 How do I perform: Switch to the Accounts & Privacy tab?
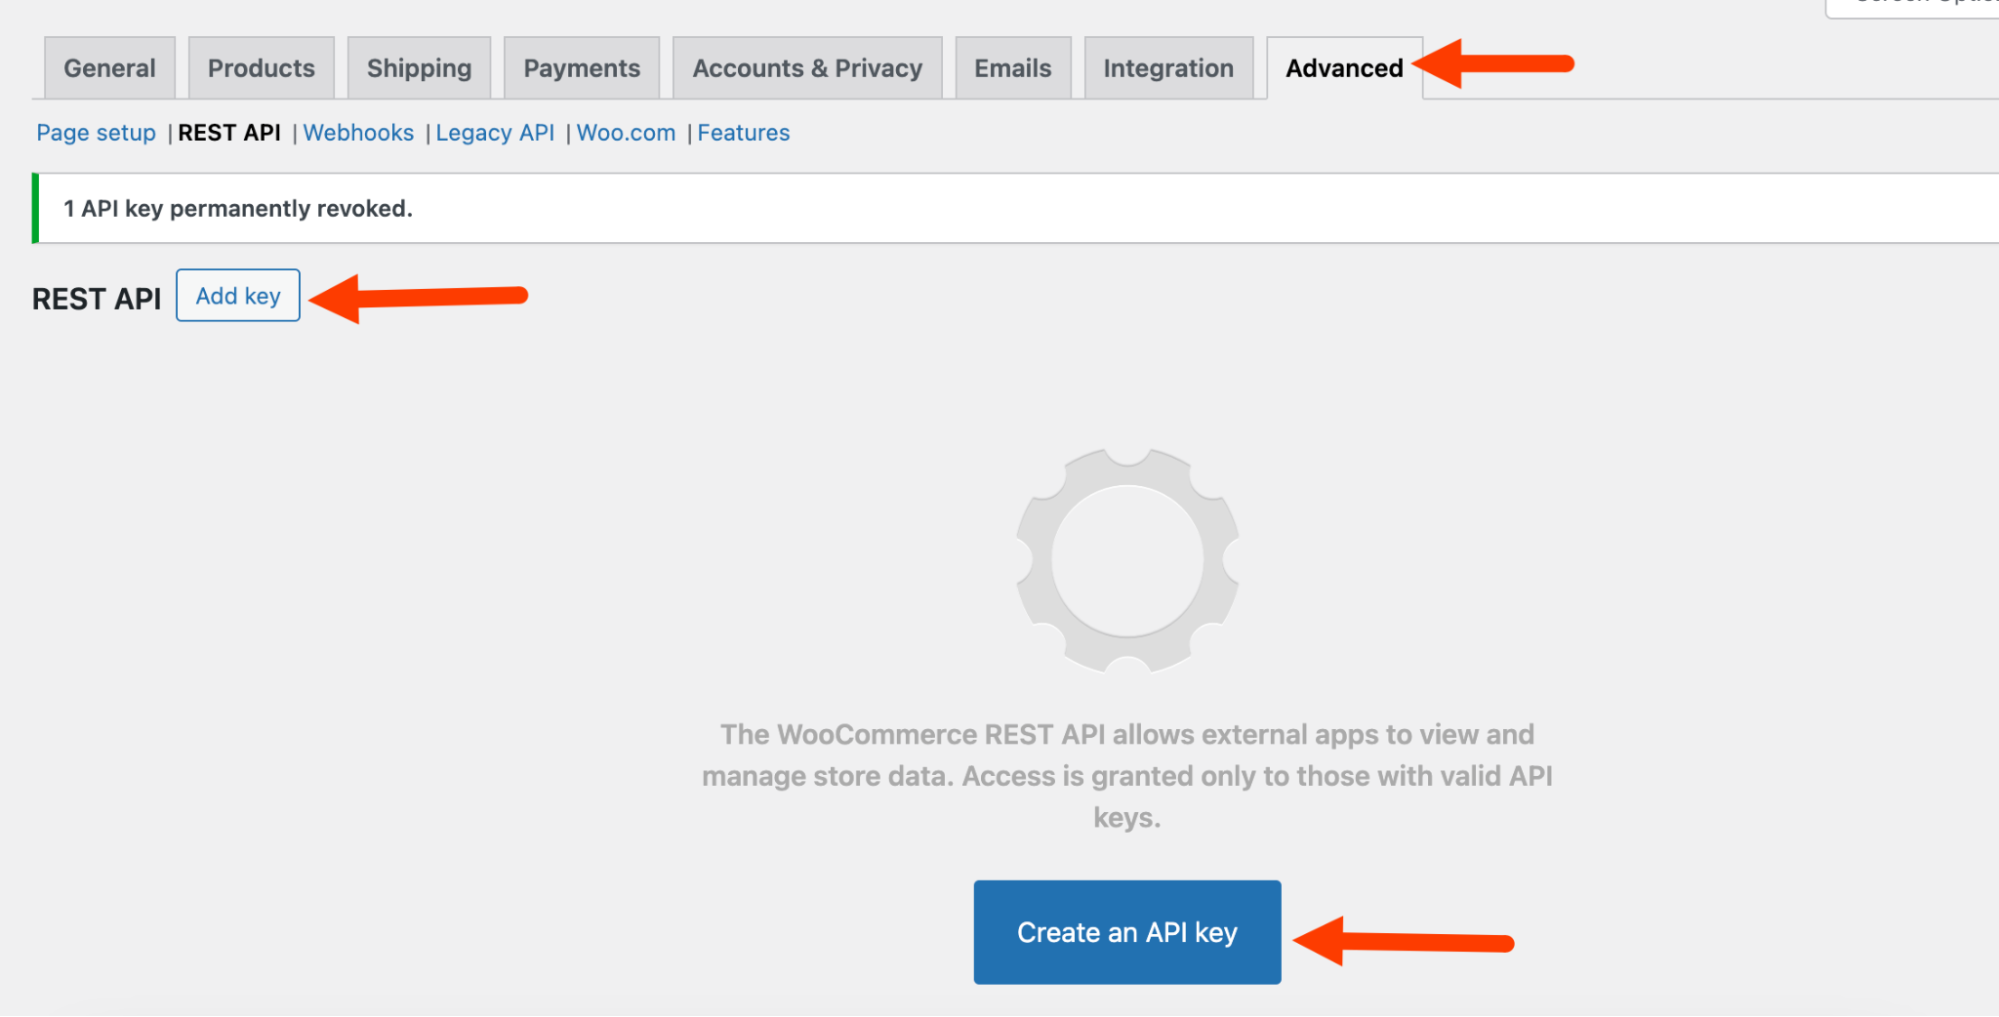pos(806,67)
